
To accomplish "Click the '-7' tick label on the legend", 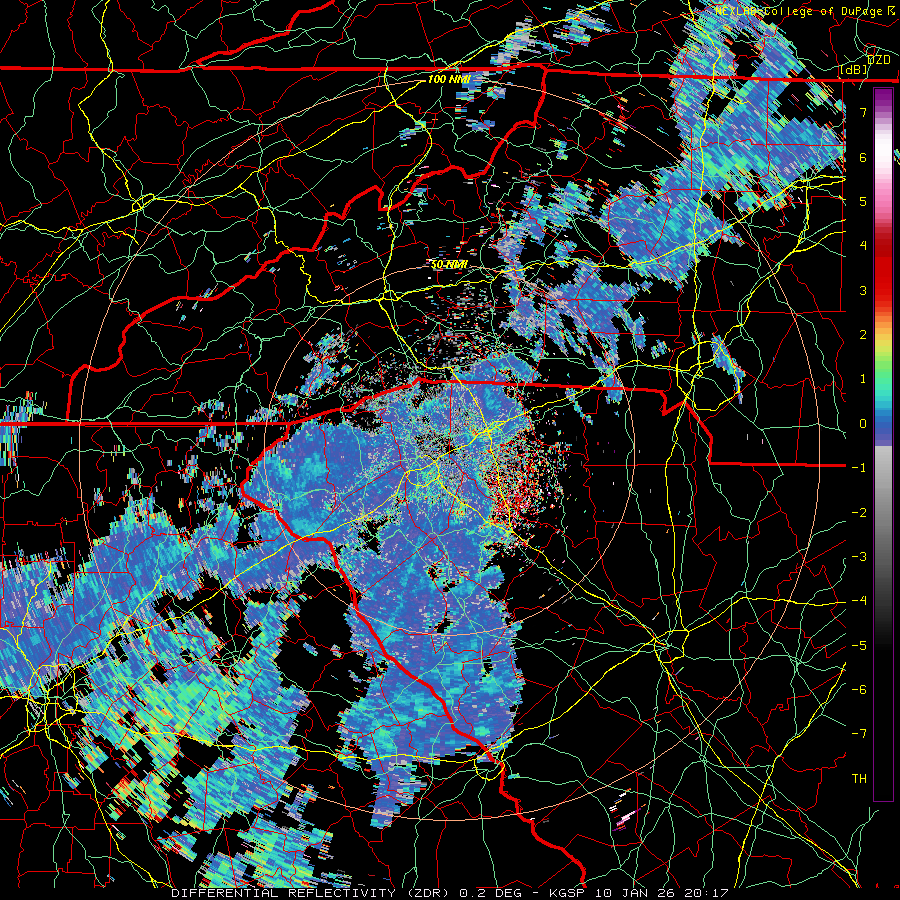I will [859, 734].
